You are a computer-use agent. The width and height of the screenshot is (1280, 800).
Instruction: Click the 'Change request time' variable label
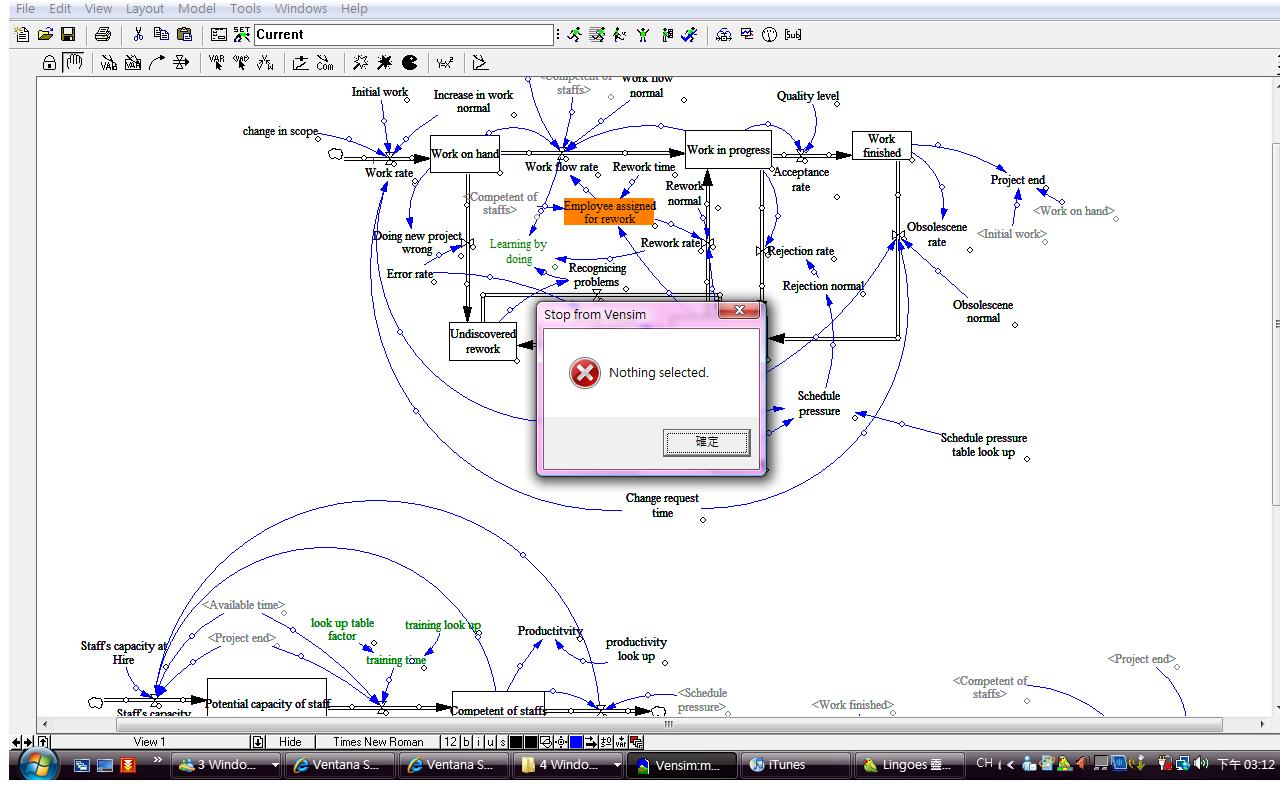[x=662, y=505]
